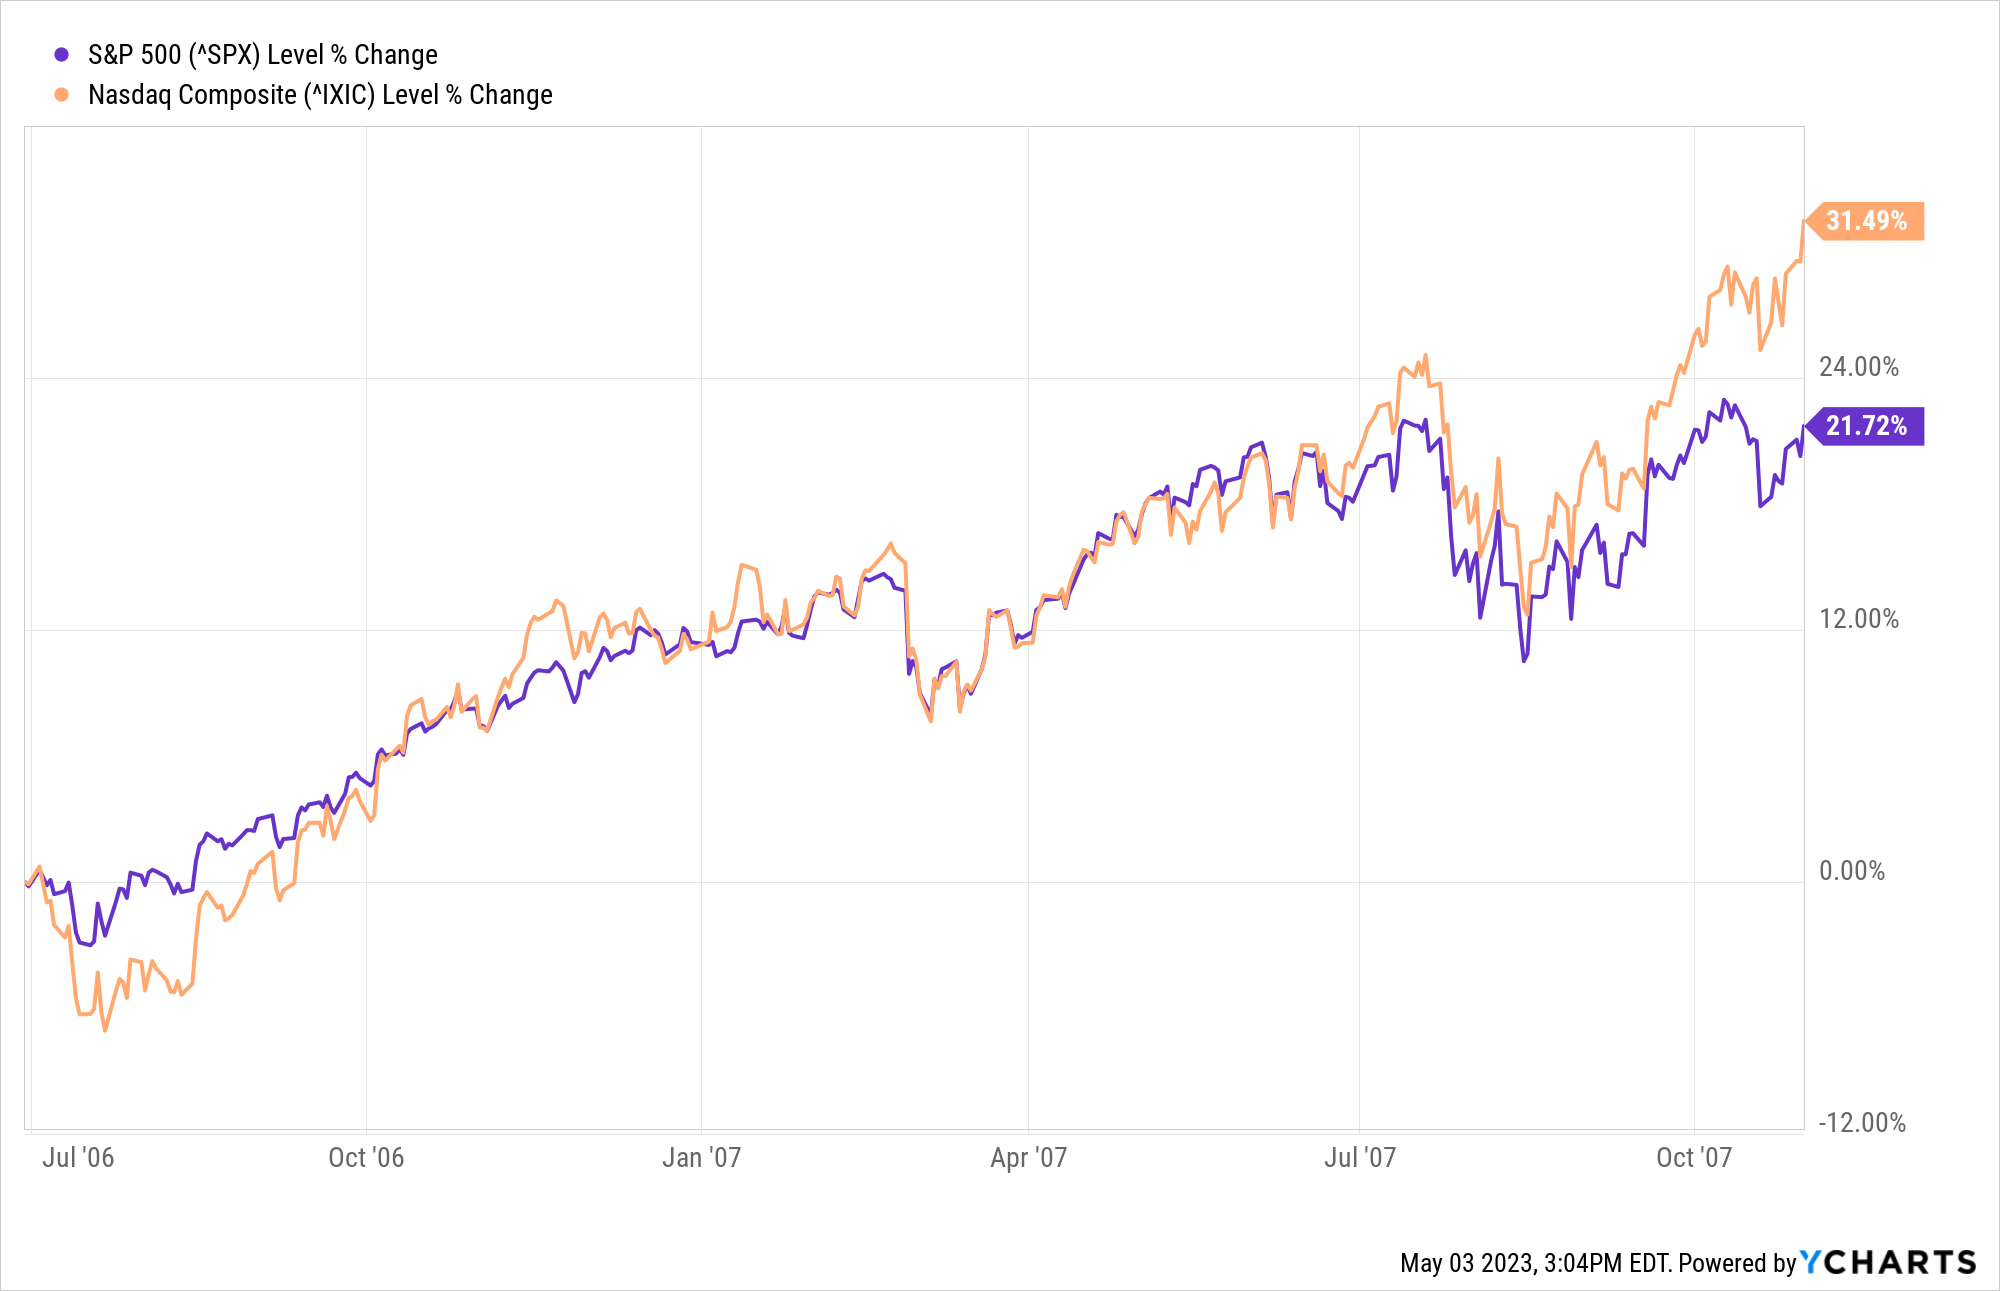Click the -12.00% y-axis label
Image resolution: width=2000 pixels, height=1291 pixels.
[1861, 1123]
